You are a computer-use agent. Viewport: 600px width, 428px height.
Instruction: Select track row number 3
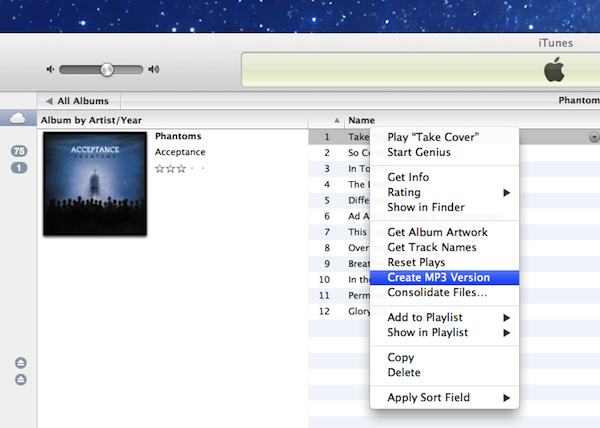tap(339, 169)
